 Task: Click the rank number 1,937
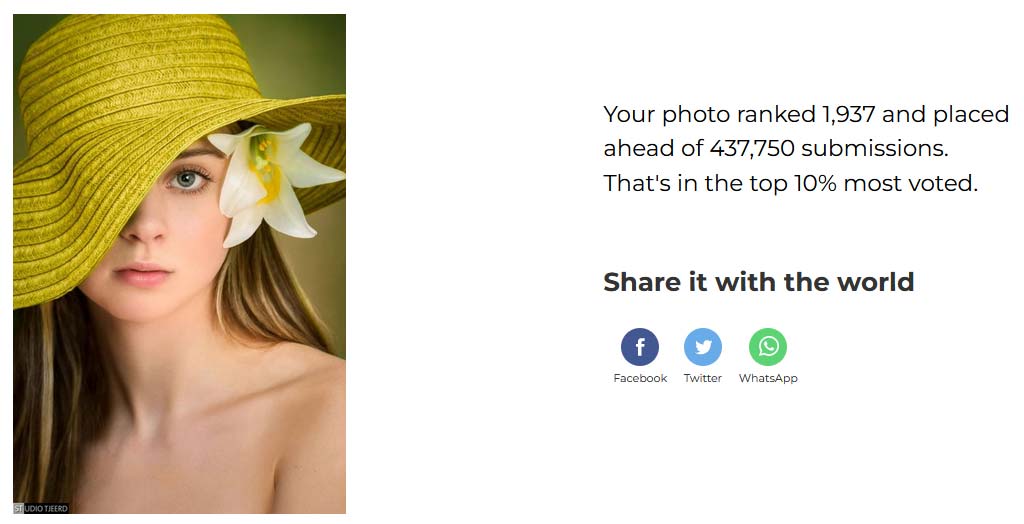click(848, 114)
